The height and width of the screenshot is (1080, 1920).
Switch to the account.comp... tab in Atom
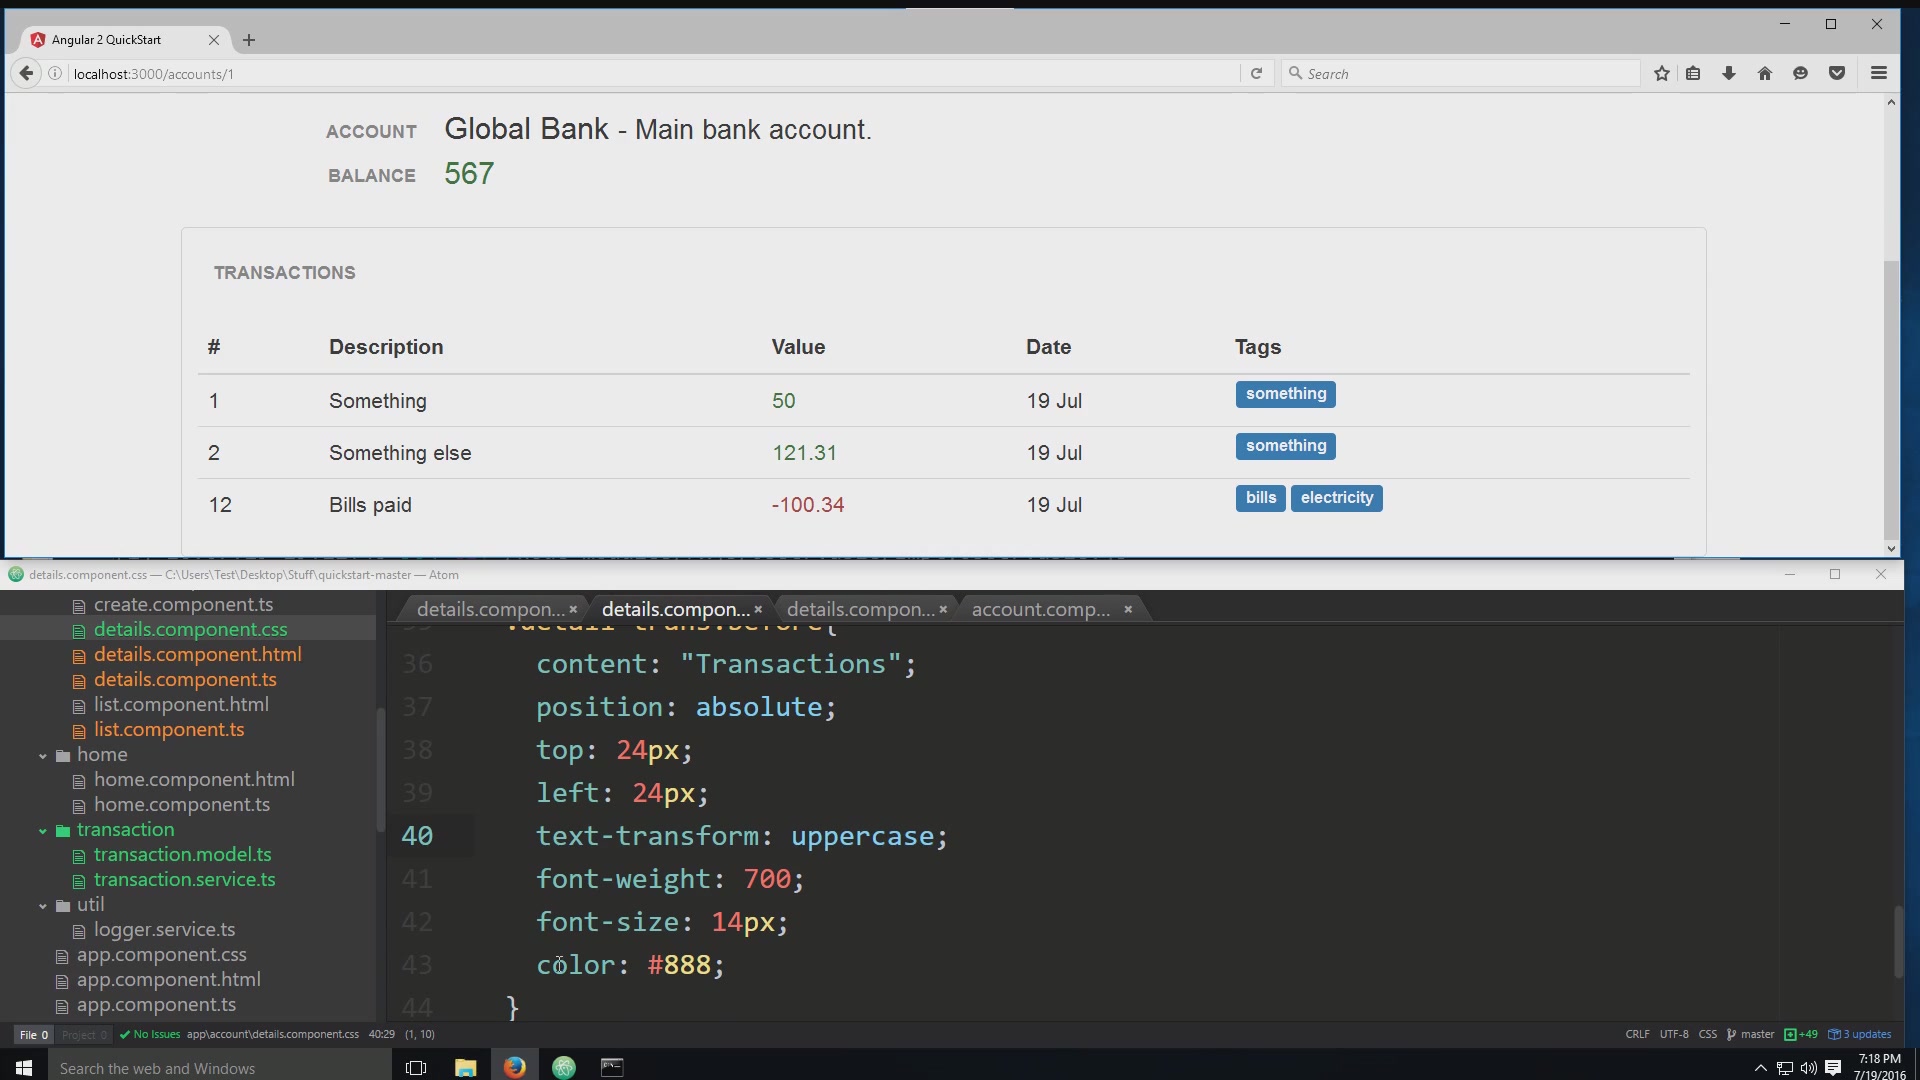[x=1041, y=609]
